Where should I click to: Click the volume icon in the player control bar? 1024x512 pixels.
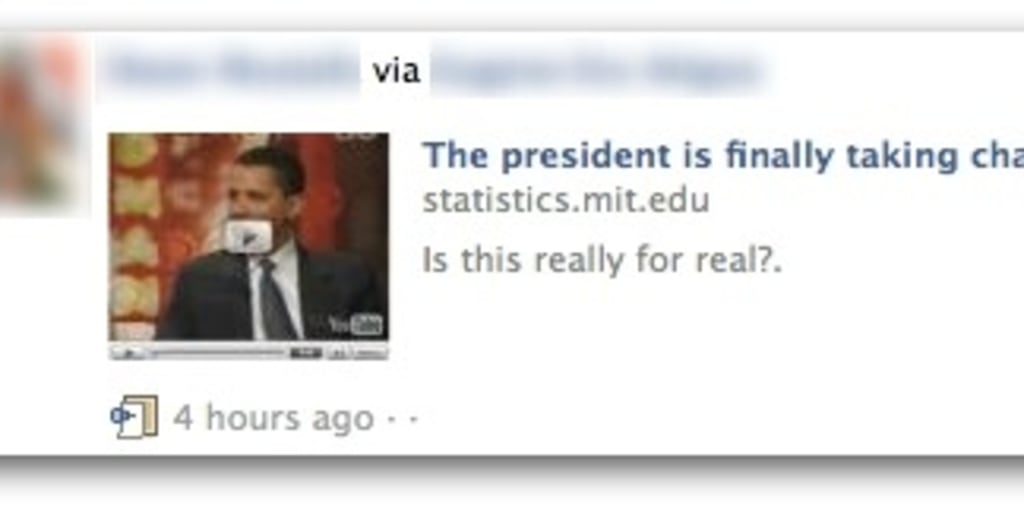coord(339,353)
